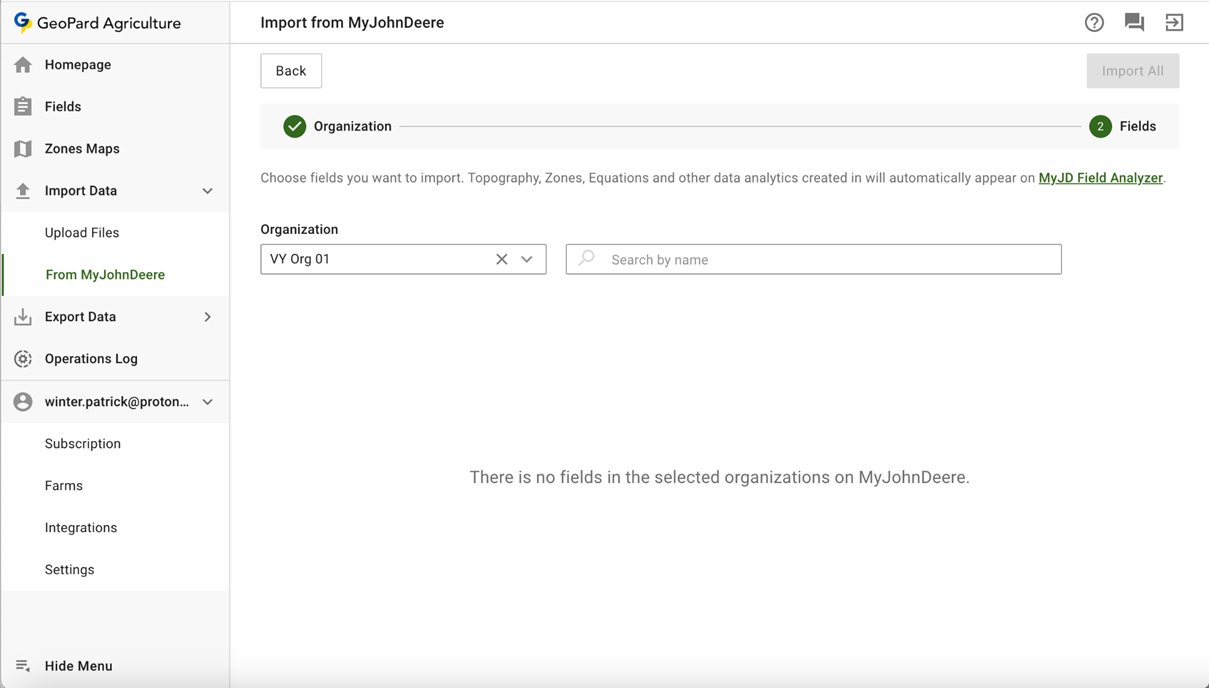Collapse the user account menu chevron
Viewport: 1209px width, 688px height.
tap(207, 402)
